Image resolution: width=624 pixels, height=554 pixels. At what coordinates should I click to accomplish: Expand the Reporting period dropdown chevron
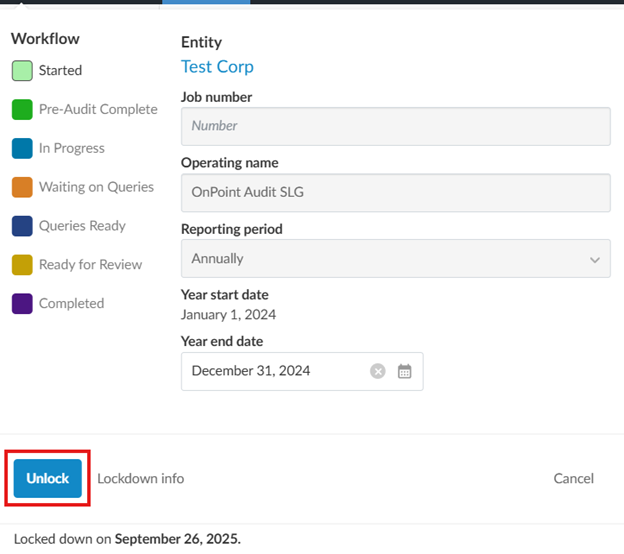(595, 260)
